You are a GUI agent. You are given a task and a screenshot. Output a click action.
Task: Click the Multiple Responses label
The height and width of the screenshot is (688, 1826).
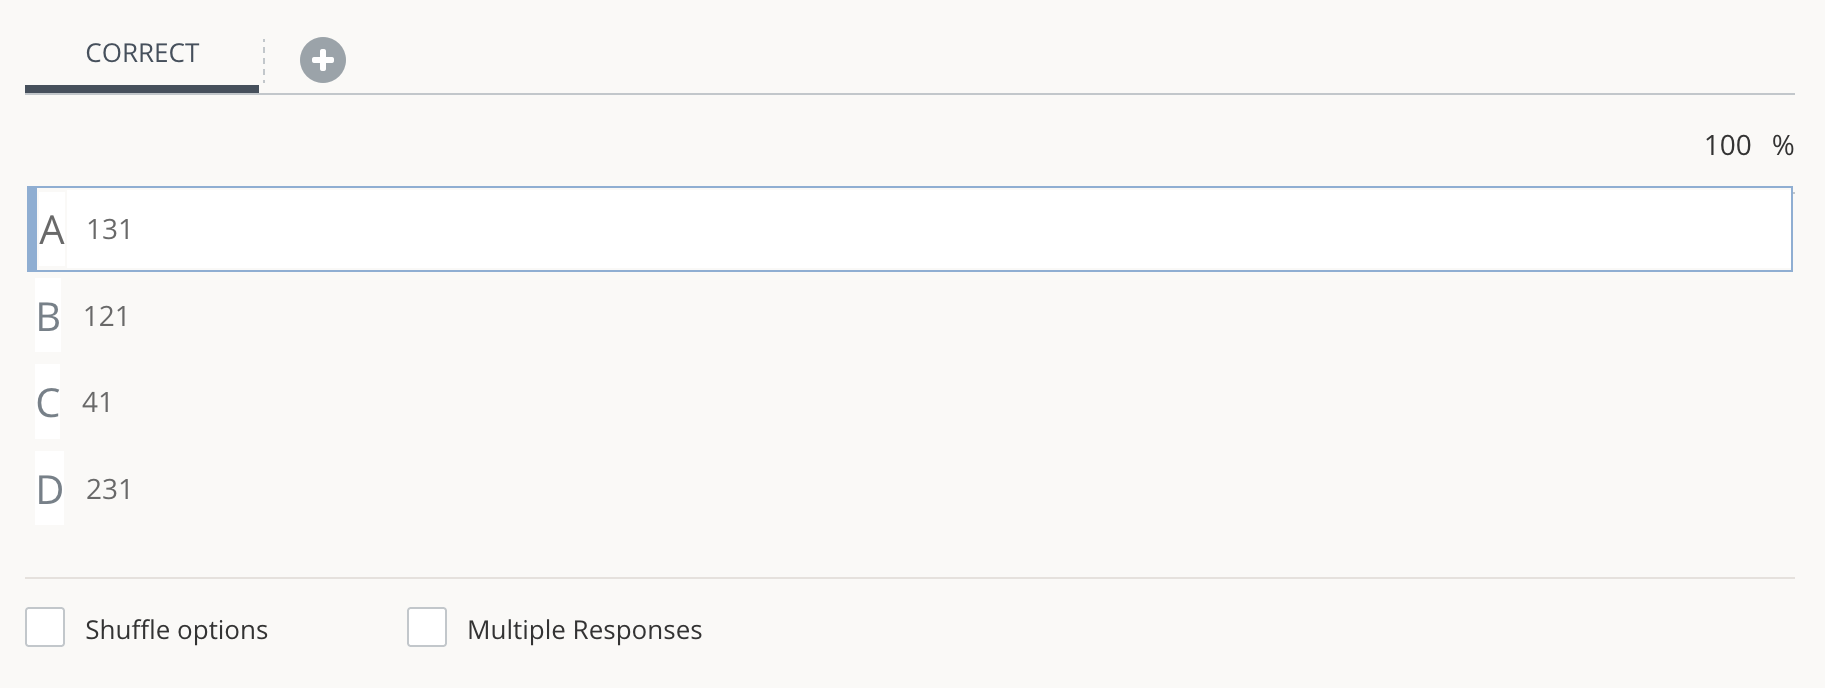click(583, 629)
